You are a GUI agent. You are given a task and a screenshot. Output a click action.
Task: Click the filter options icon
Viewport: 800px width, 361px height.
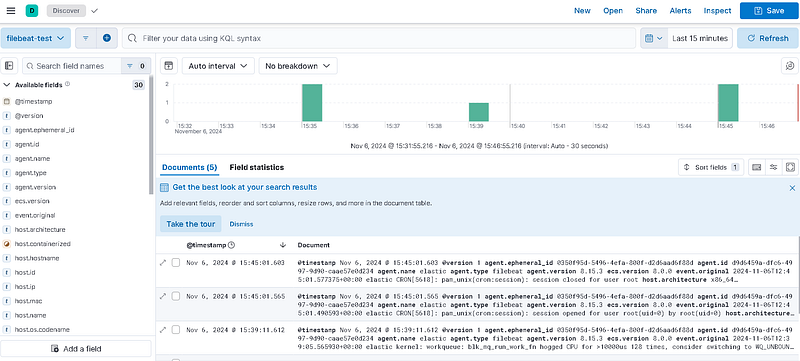[86, 38]
